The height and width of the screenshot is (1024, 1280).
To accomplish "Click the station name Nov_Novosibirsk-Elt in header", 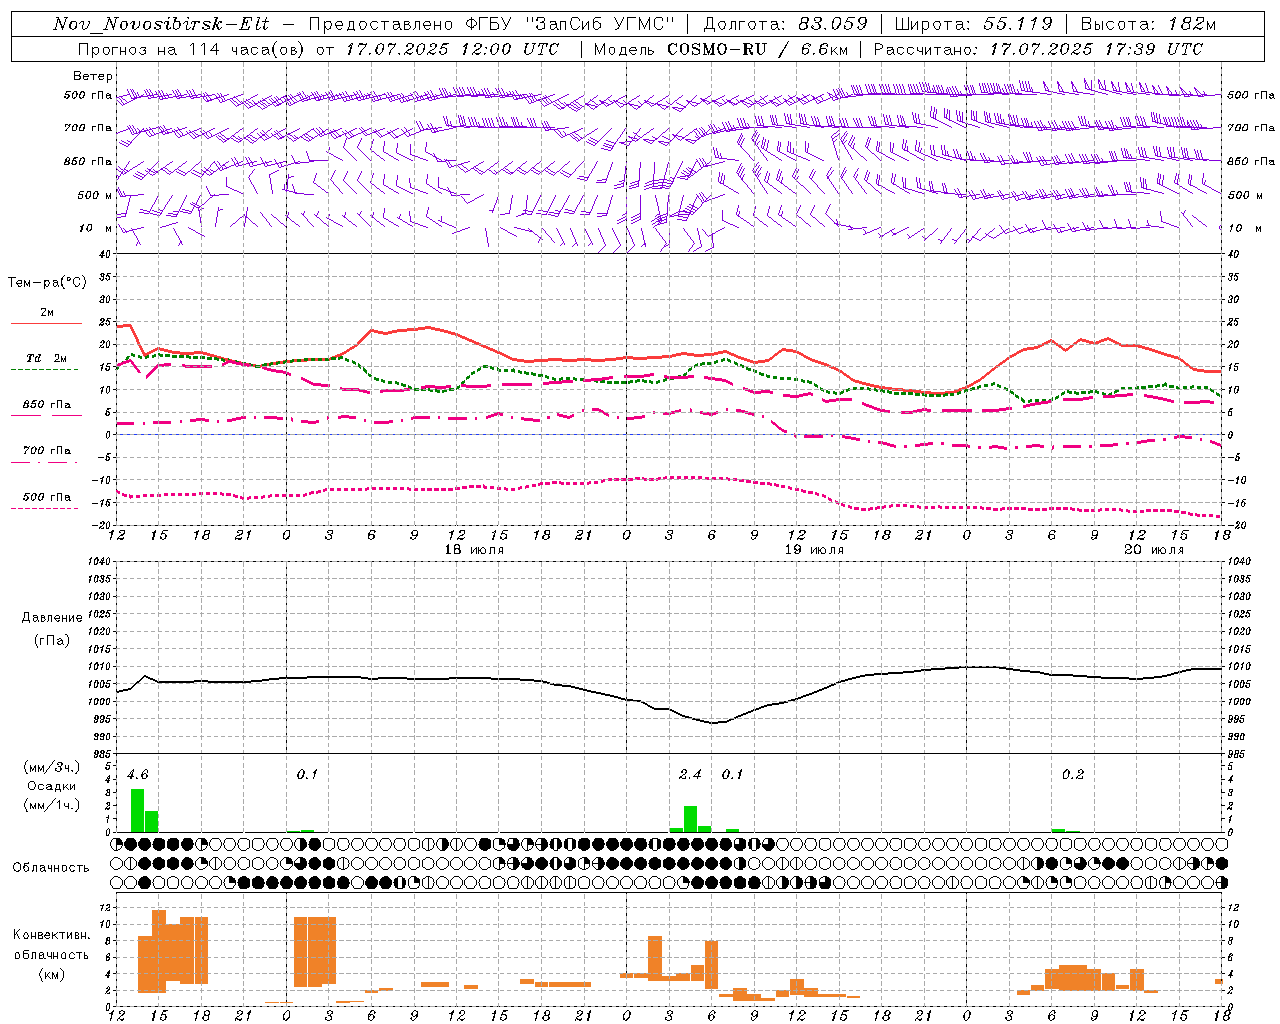I will [x=161, y=24].
